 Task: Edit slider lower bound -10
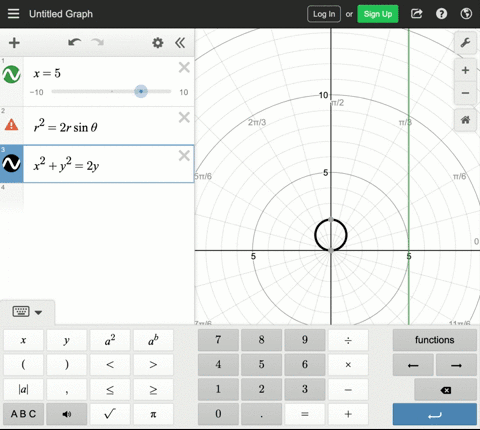click(x=36, y=92)
